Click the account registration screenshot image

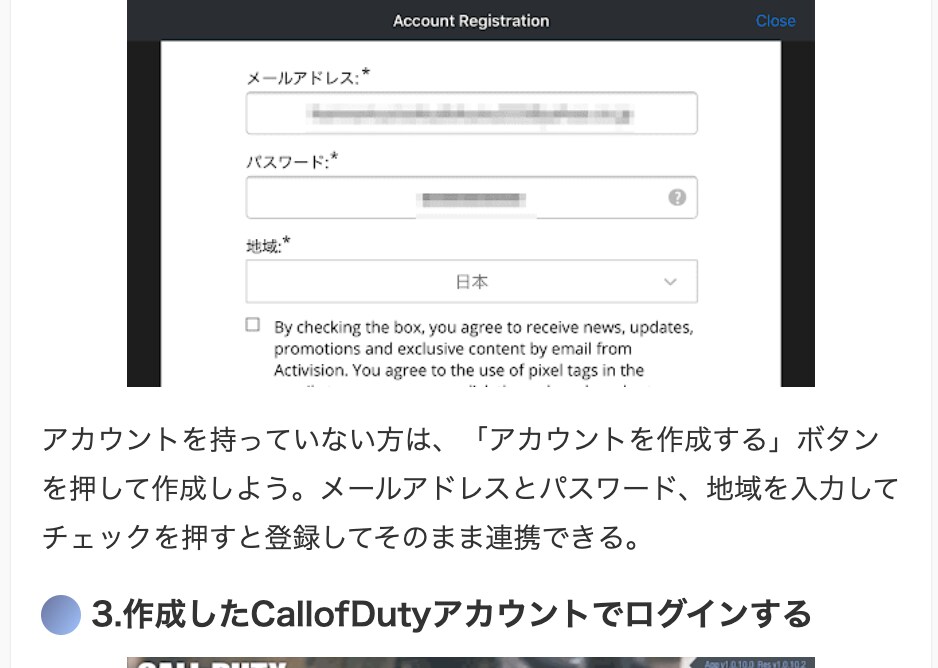point(471,193)
